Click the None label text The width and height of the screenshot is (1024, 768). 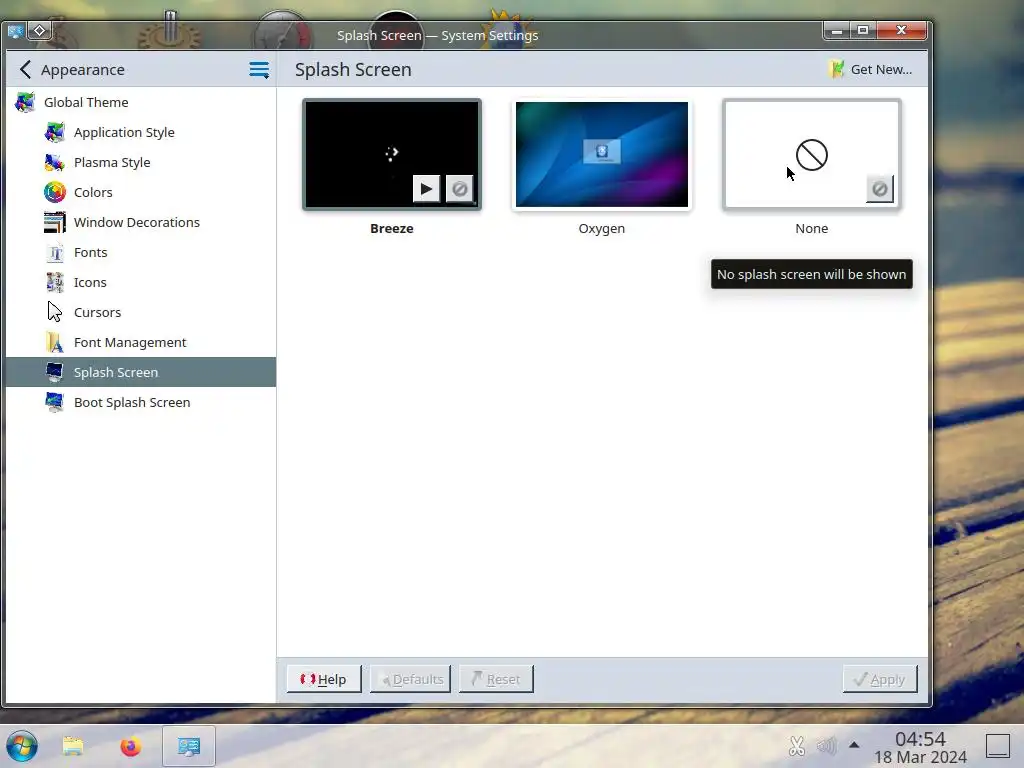(x=812, y=229)
